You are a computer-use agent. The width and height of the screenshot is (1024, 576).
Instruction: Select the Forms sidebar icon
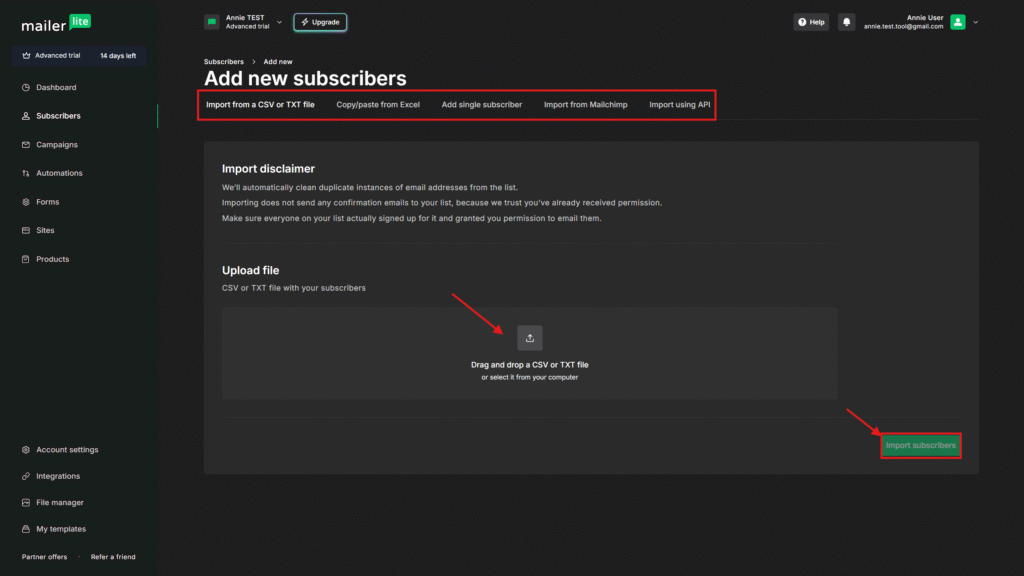tap(26, 202)
